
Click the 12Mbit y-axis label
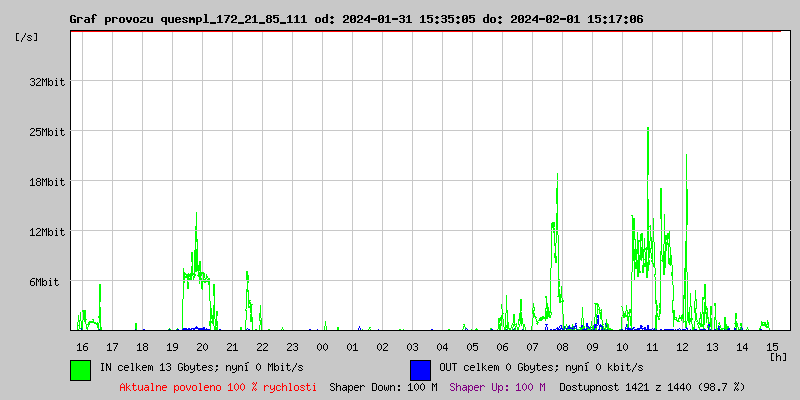[47, 232]
